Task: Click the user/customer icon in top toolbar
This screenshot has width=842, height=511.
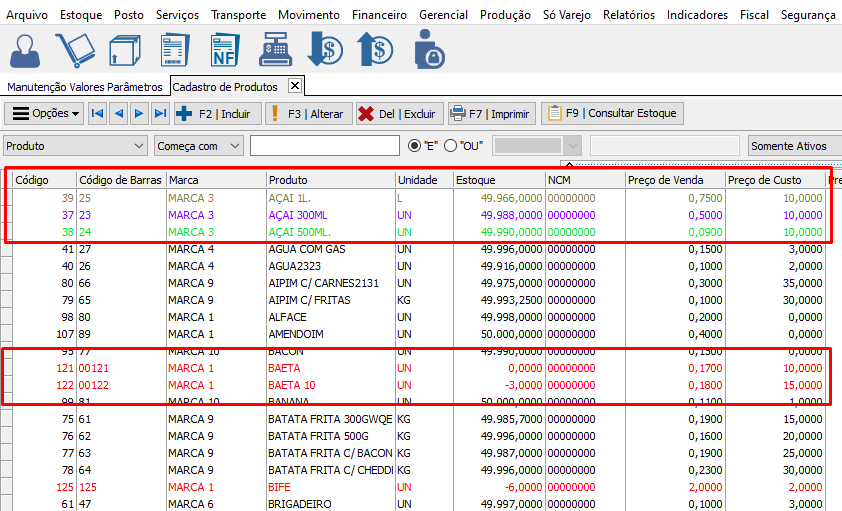Action: coord(26,49)
